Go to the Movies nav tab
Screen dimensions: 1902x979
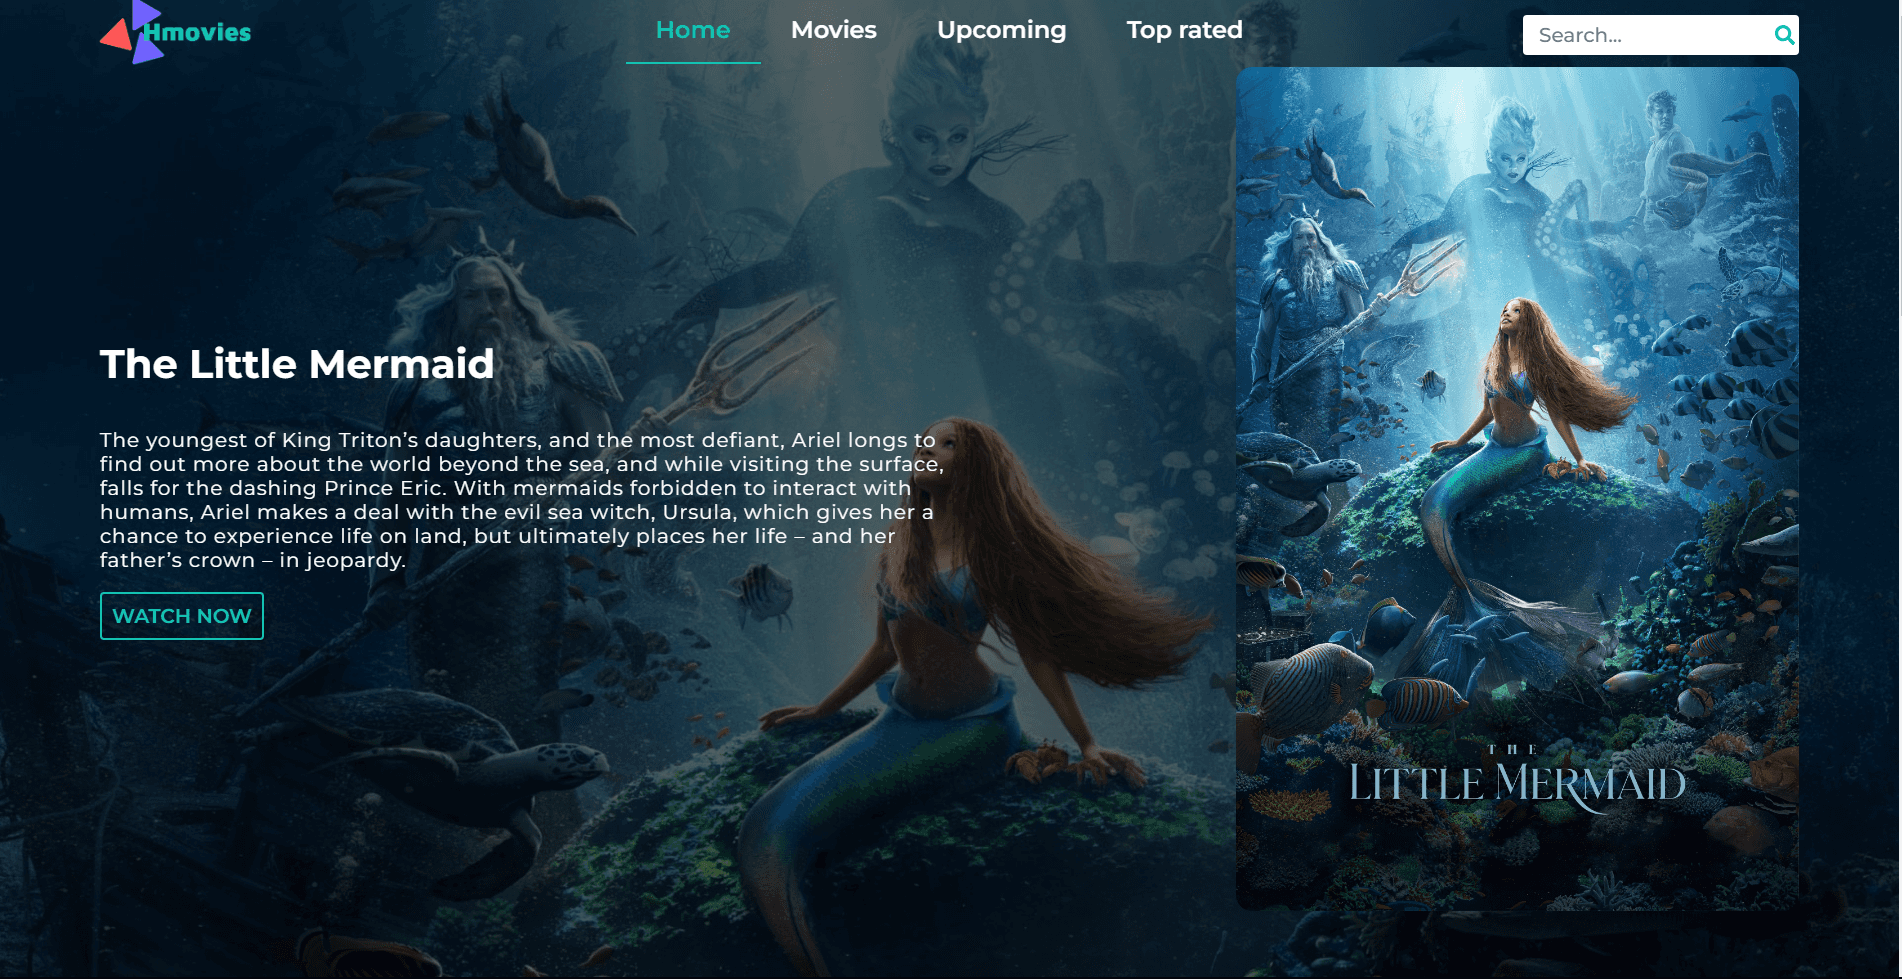(833, 31)
